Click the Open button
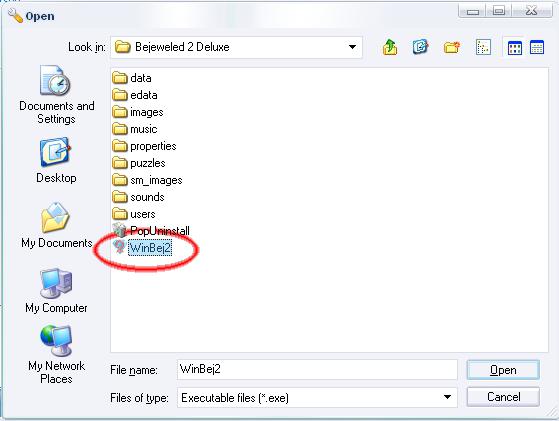 click(x=503, y=370)
